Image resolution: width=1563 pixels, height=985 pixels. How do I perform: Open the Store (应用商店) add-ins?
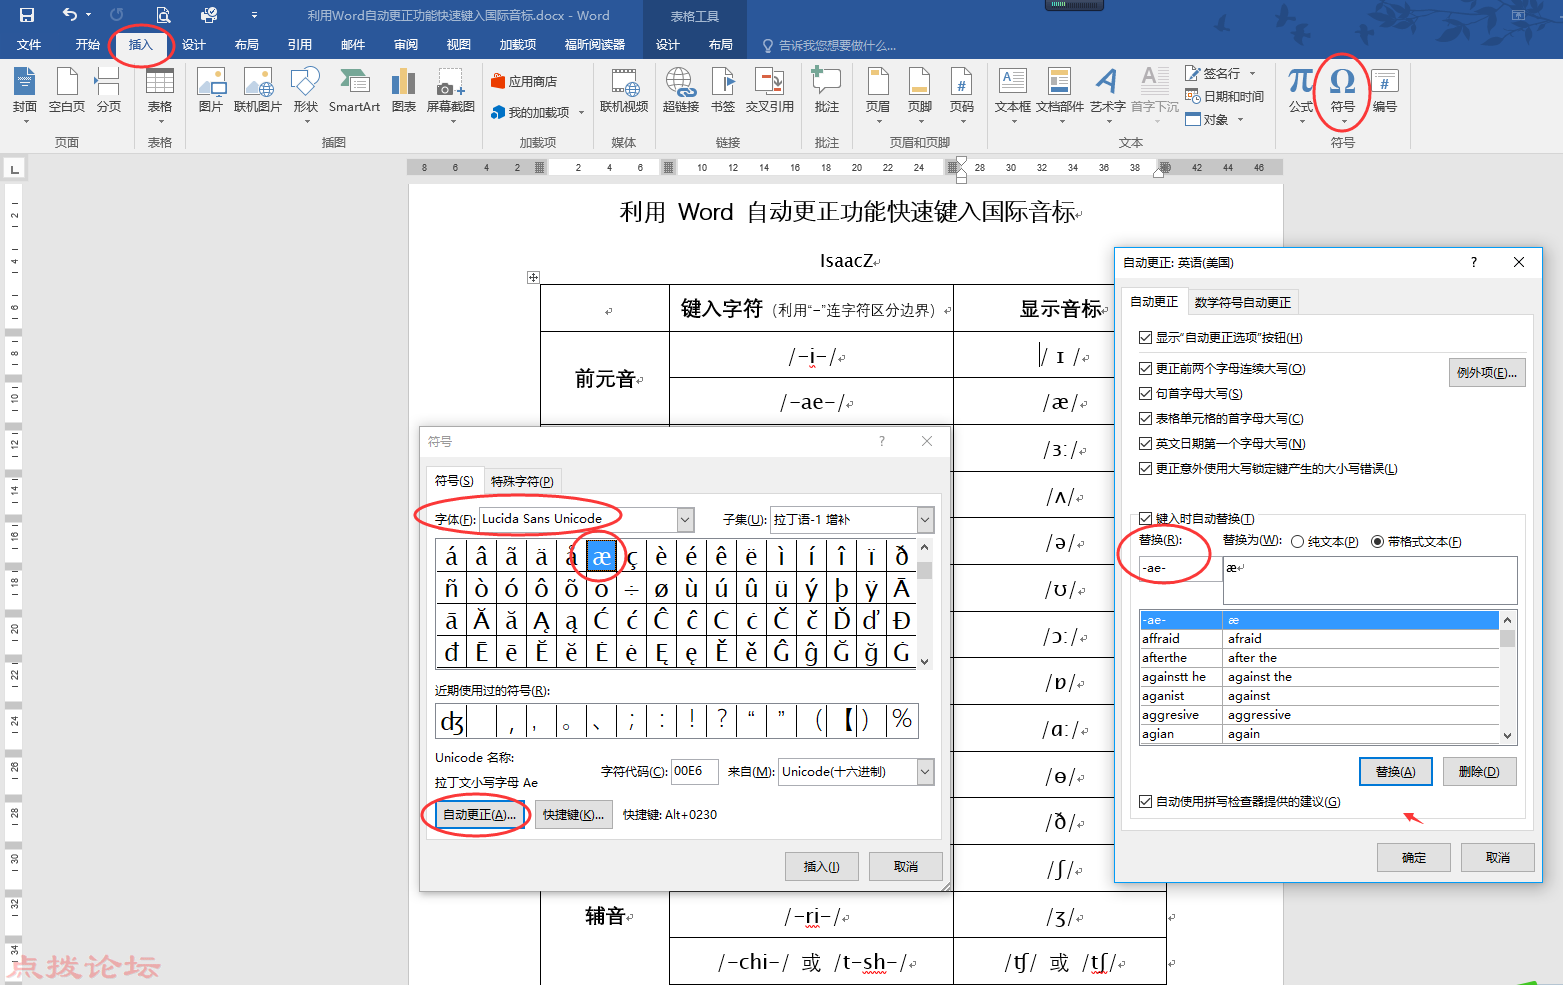524,82
